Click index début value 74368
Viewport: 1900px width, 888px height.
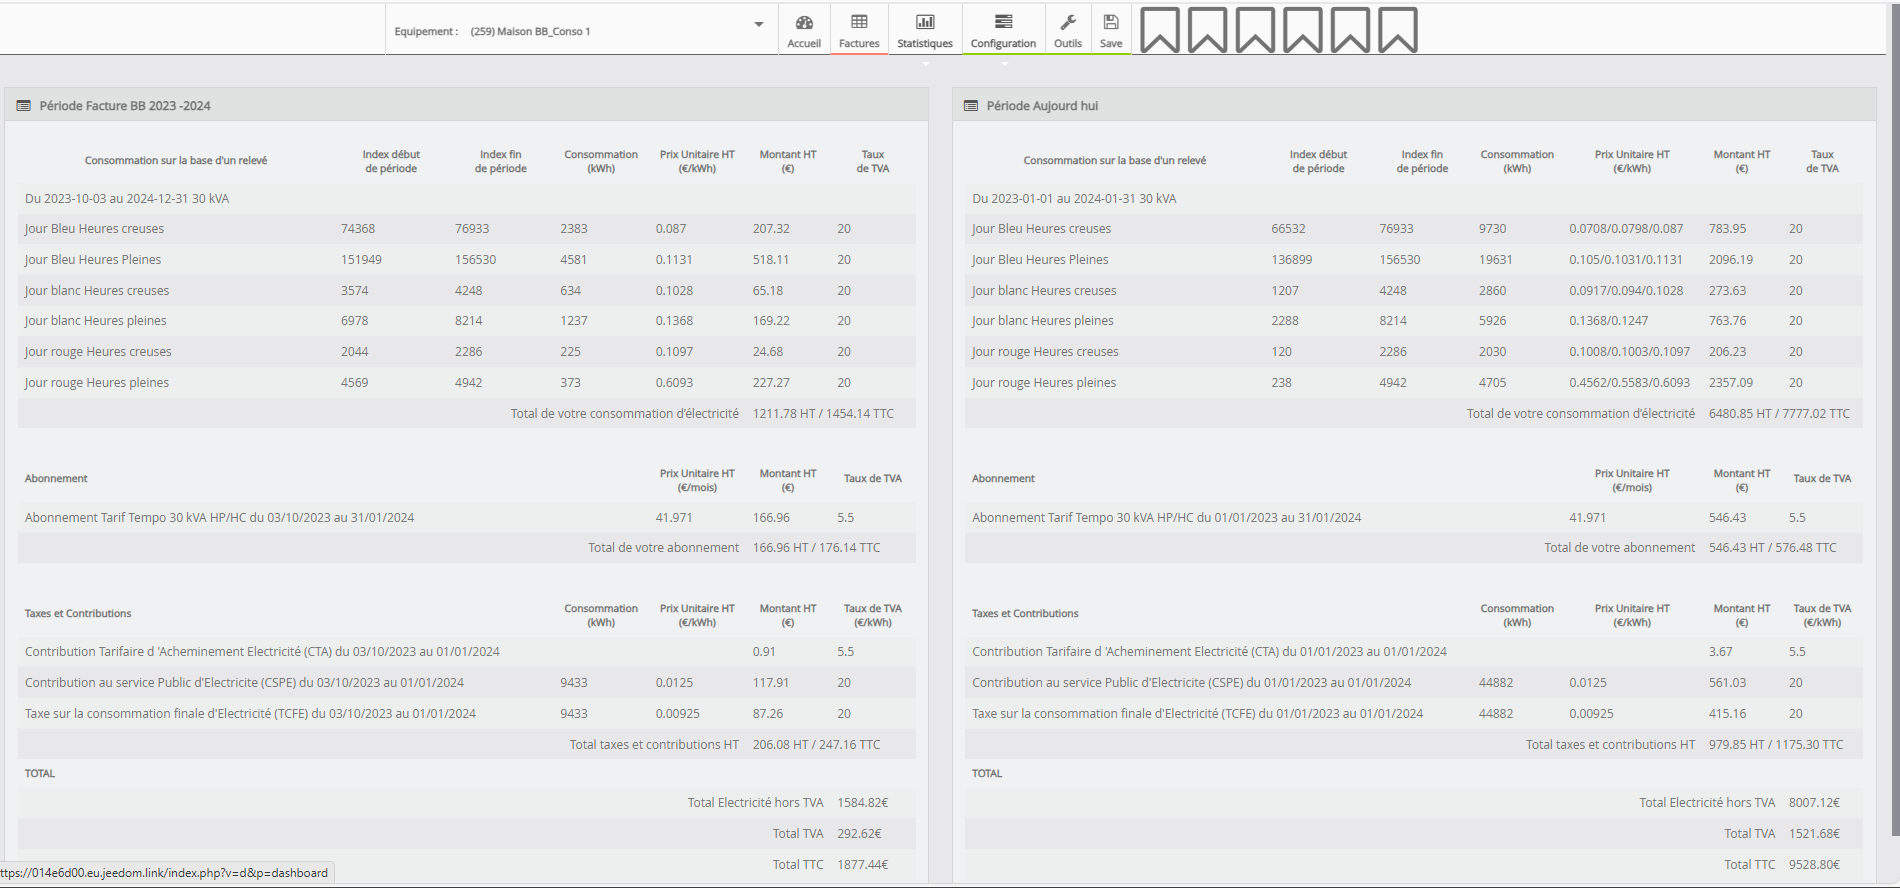(358, 229)
